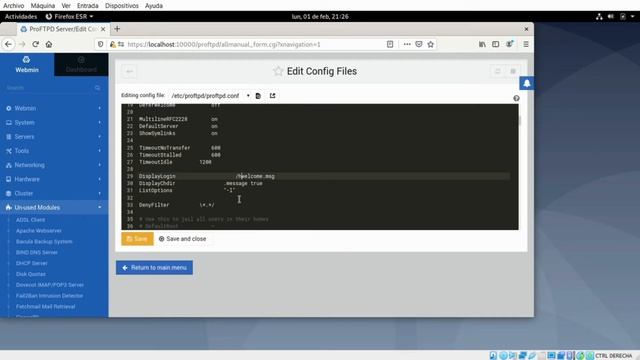Open the Firefox ESR application menu
Screen dimensions: 640x360
coord(69,17)
